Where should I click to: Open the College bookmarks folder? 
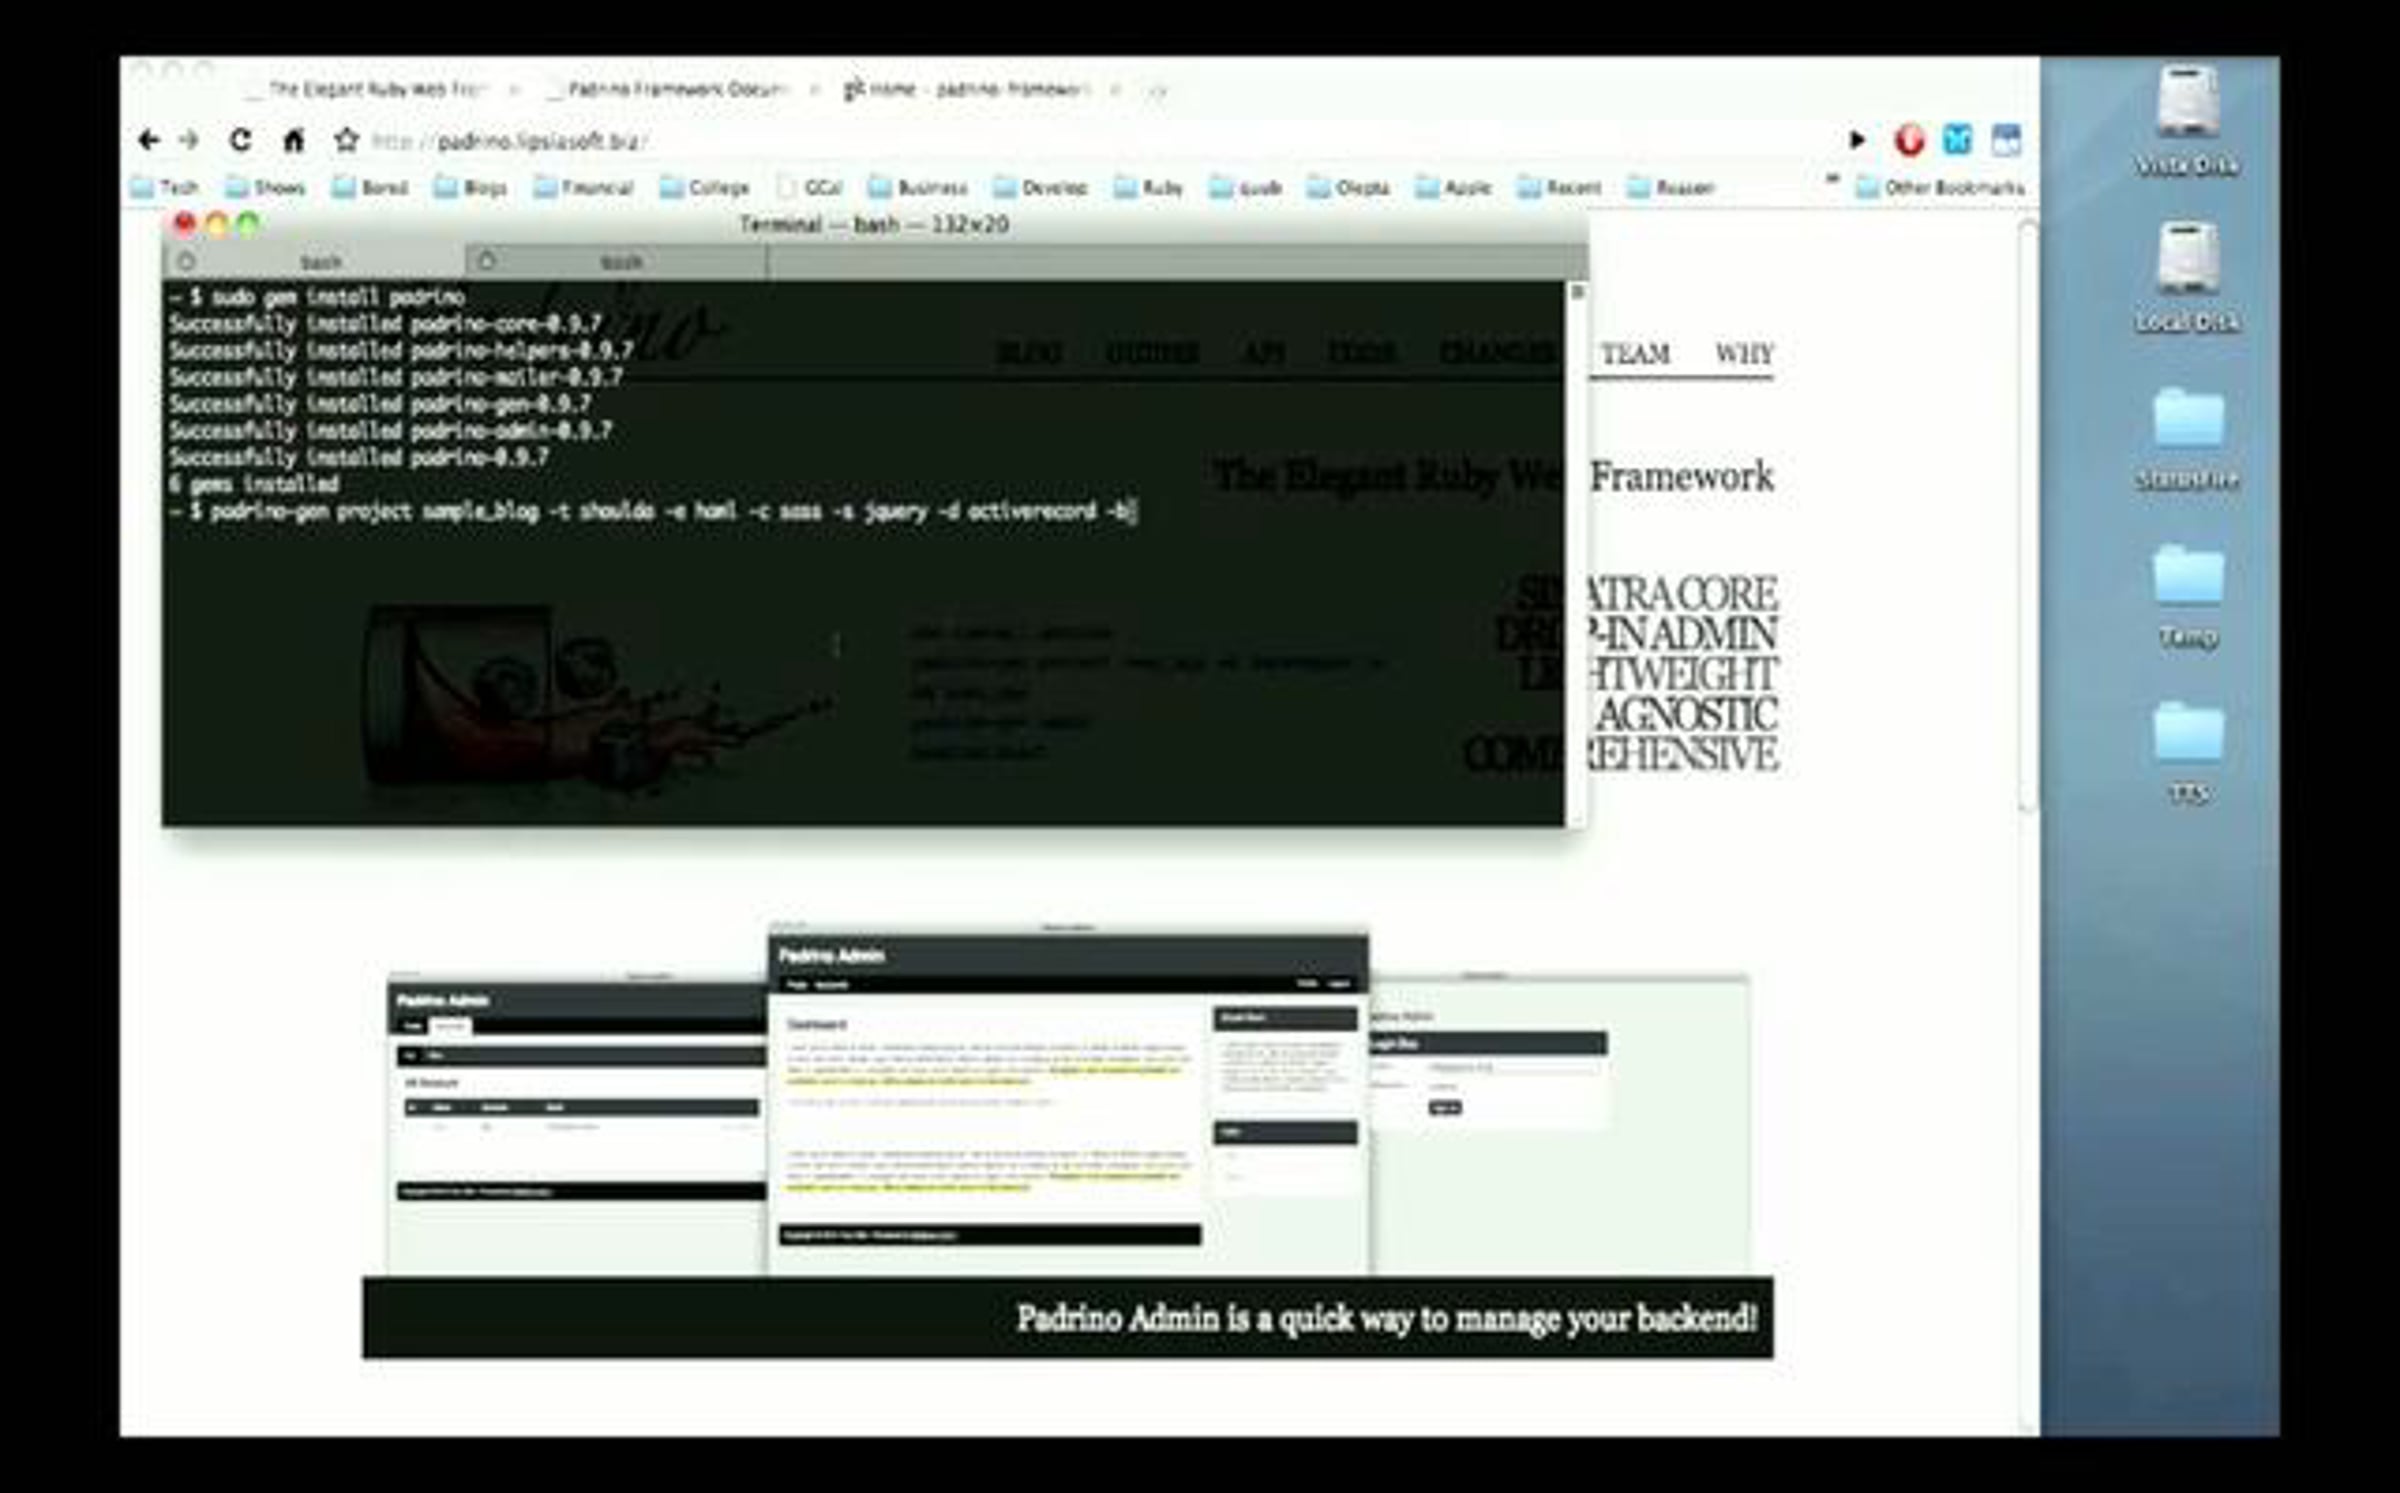click(705, 188)
